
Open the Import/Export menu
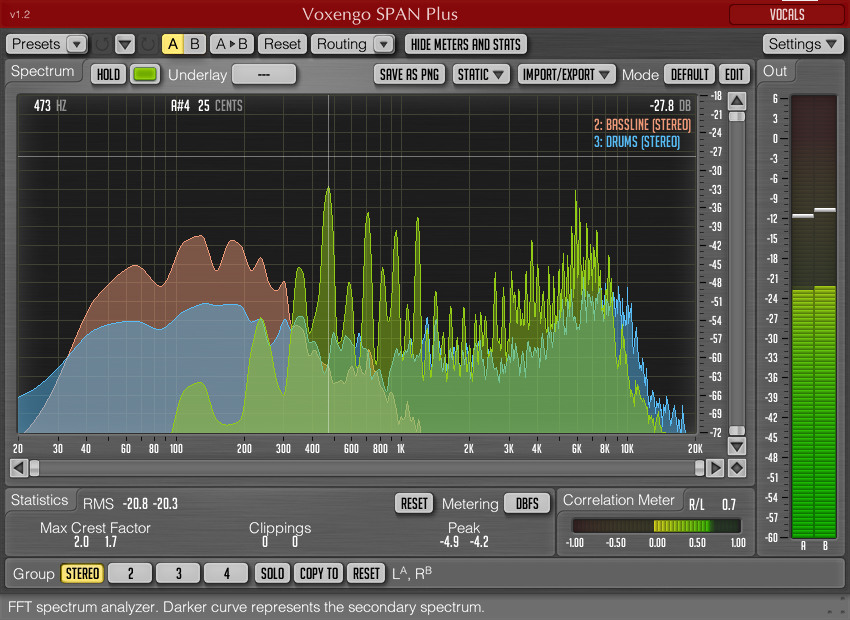pyautogui.click(x=566, y=74)
